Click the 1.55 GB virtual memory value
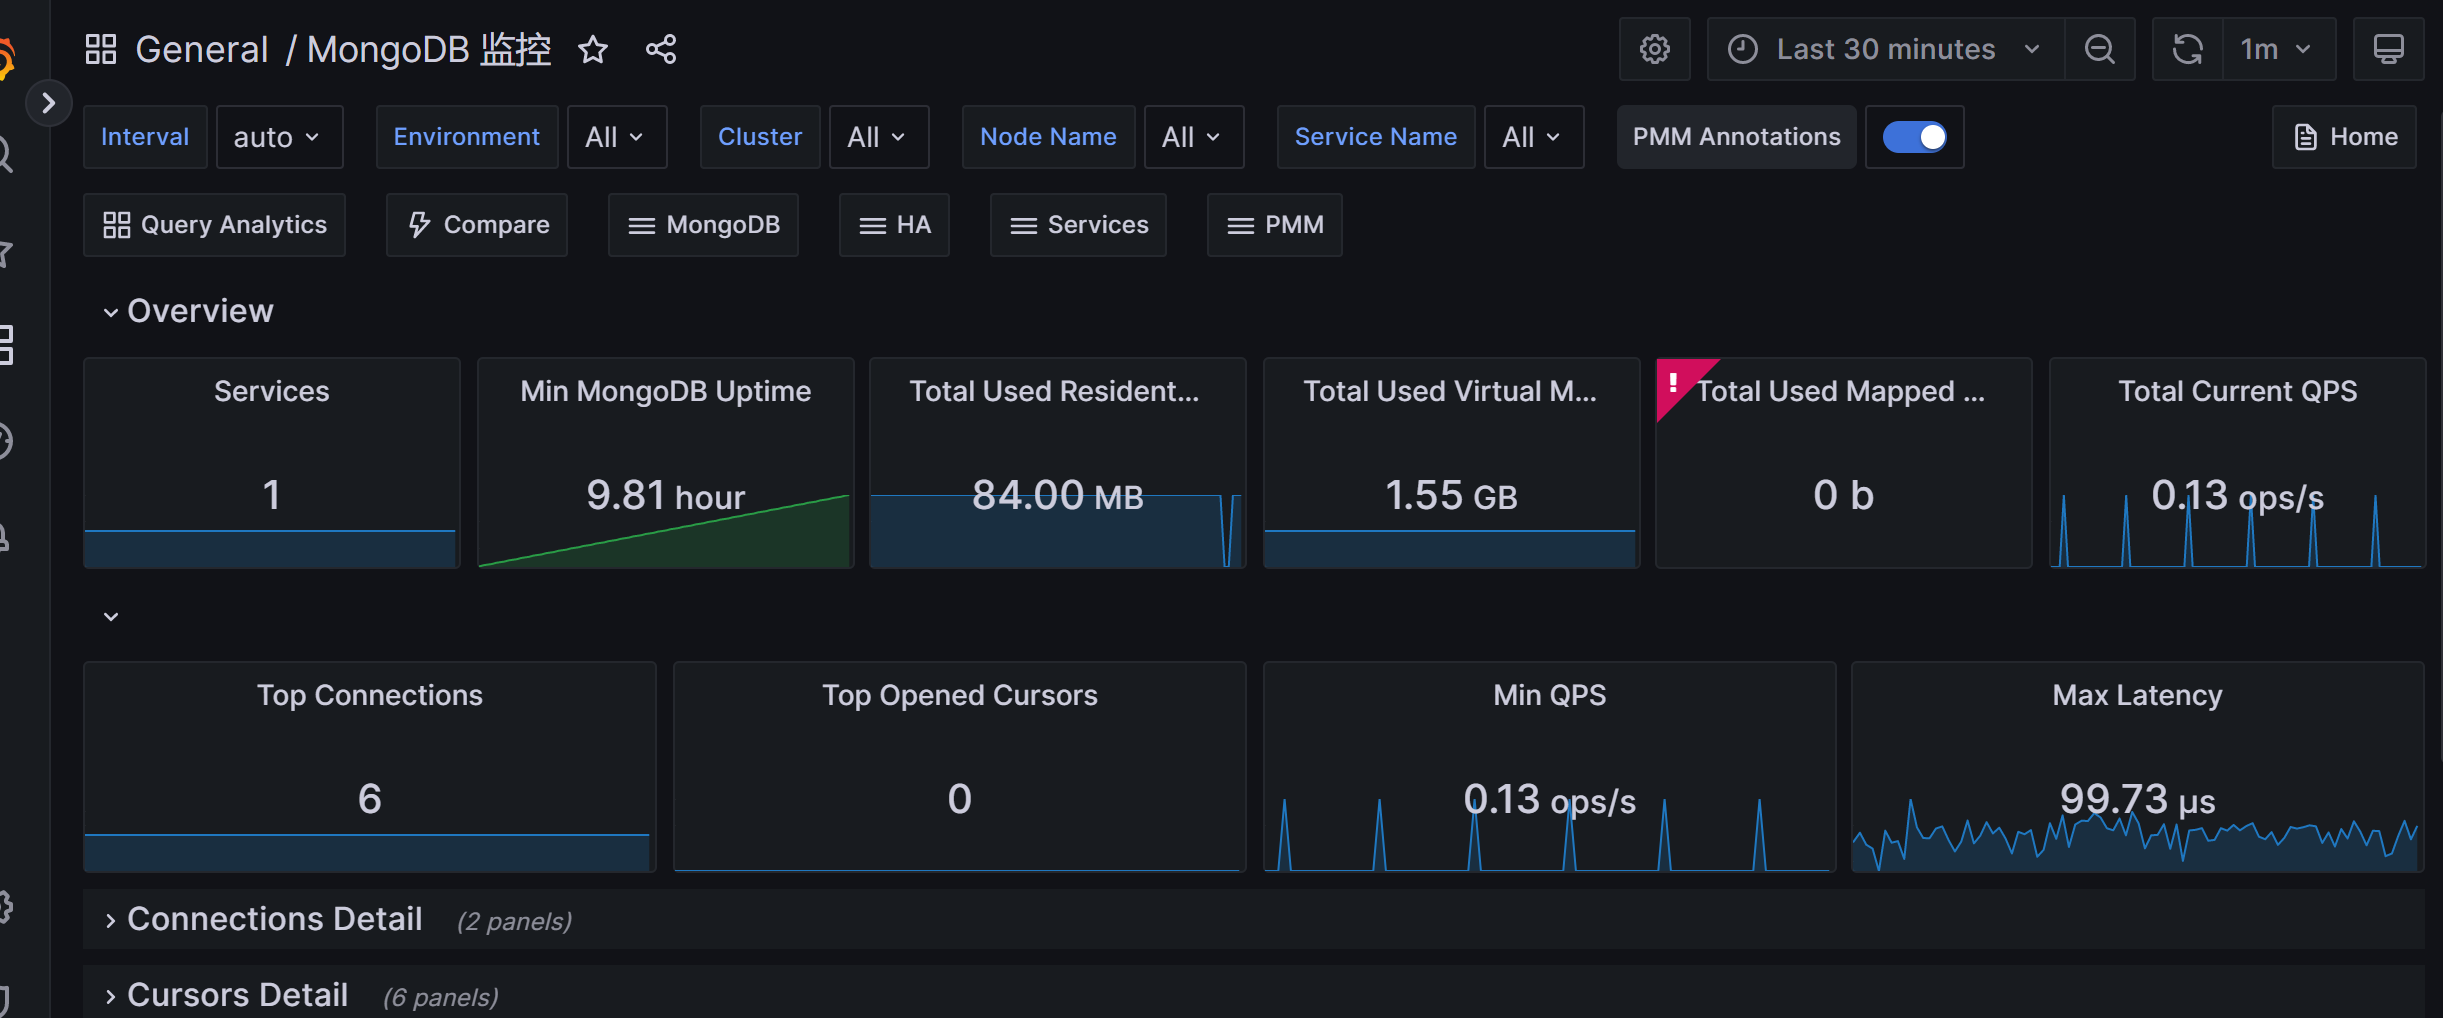 1452,495
